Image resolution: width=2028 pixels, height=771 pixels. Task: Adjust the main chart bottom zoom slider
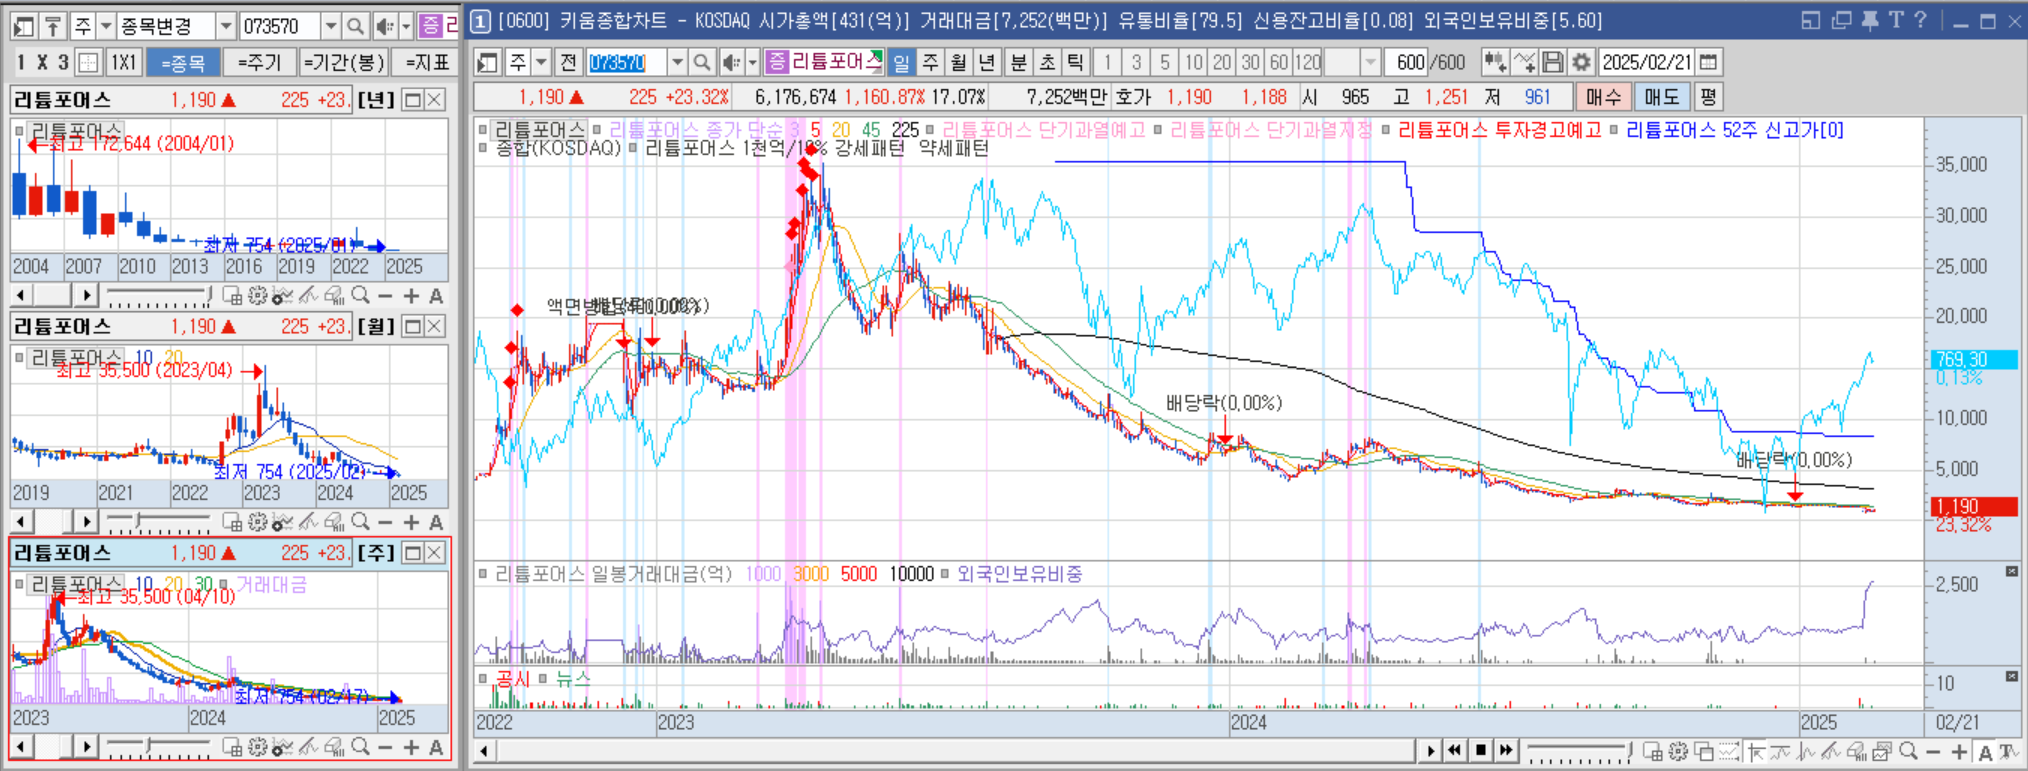(x=1579, y=751)
